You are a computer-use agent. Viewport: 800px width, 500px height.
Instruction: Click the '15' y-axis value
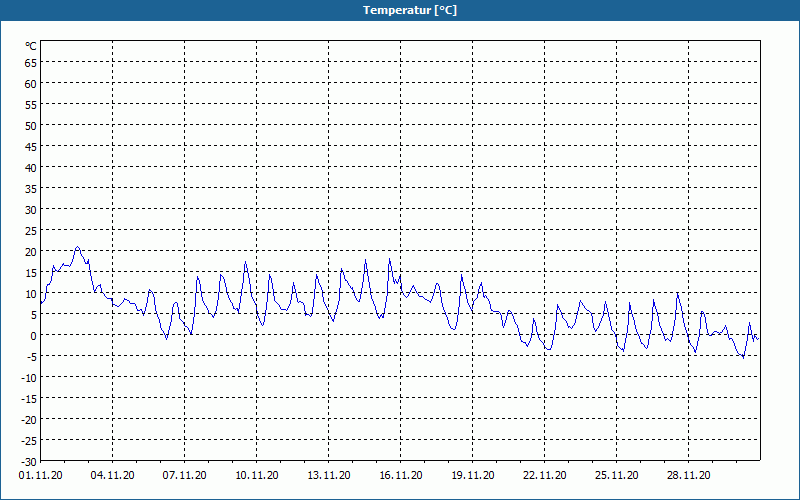(31, 273)
